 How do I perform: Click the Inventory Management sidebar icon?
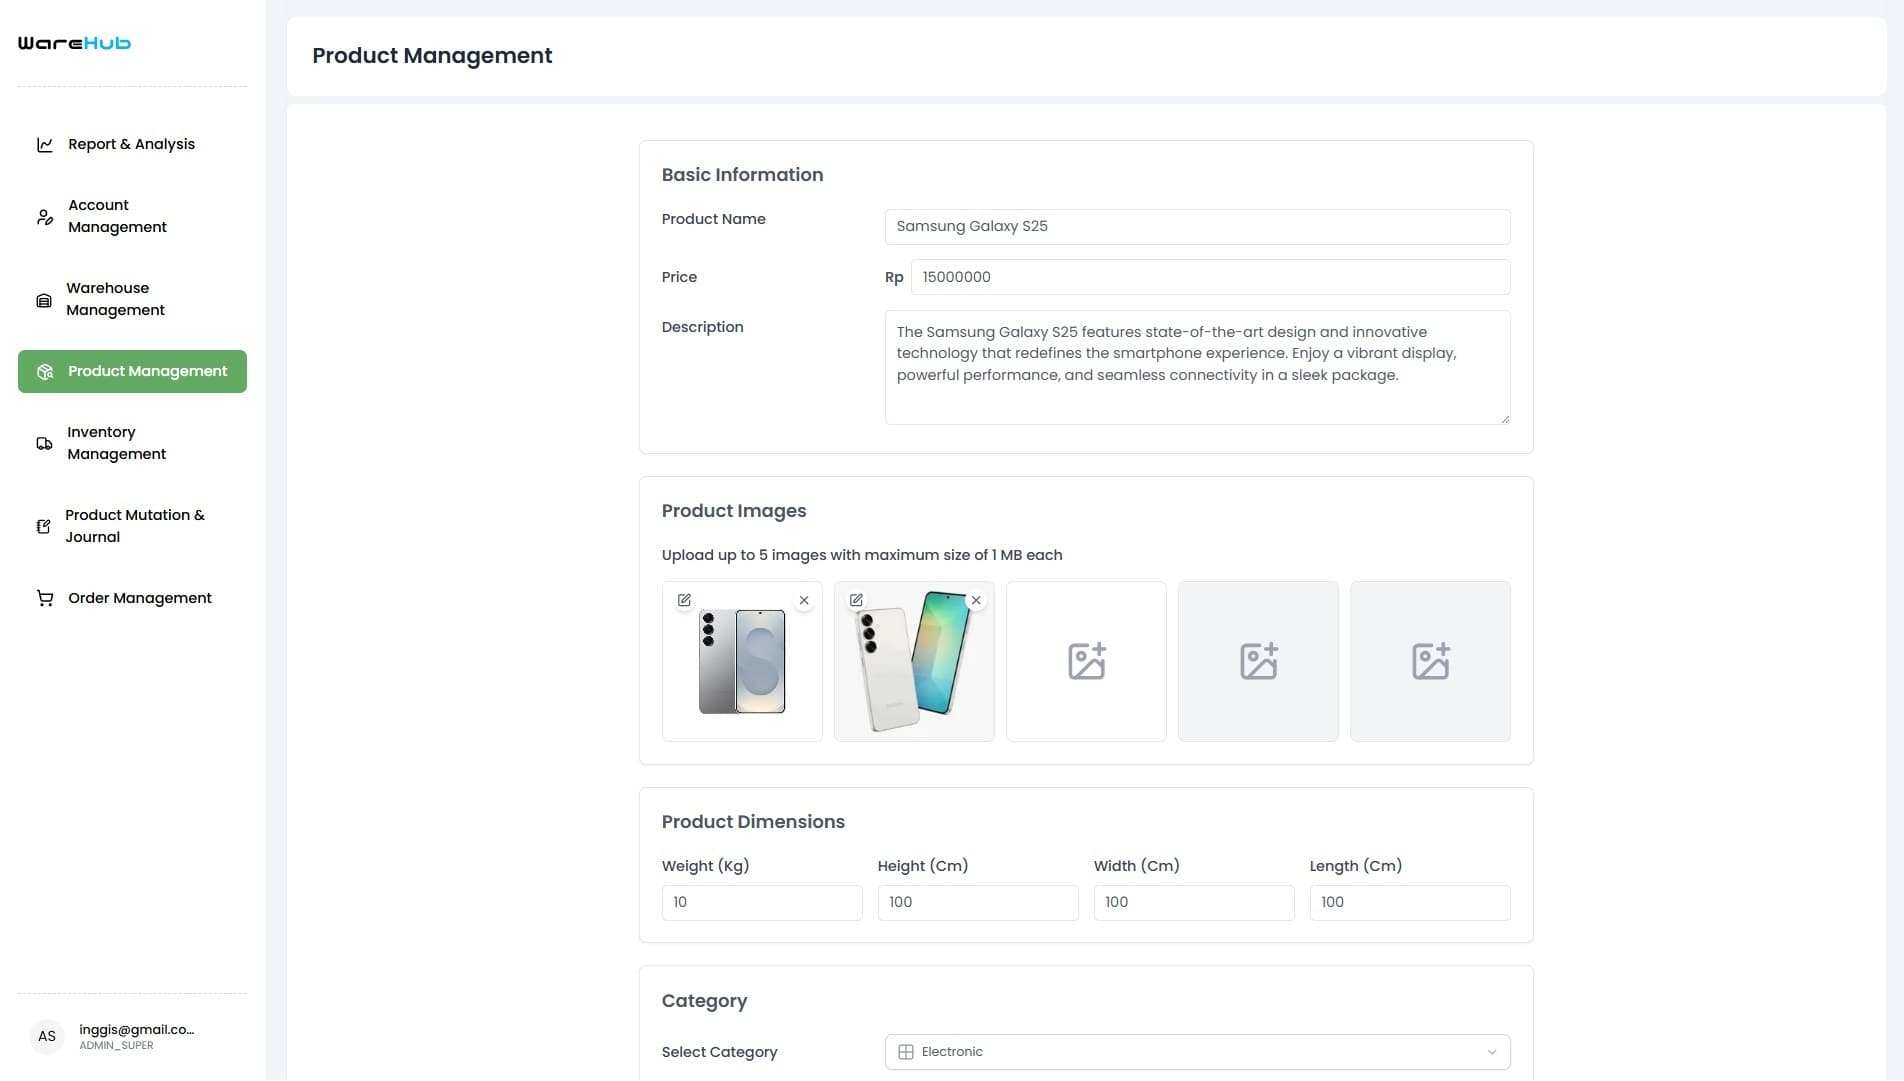(44, 443)
